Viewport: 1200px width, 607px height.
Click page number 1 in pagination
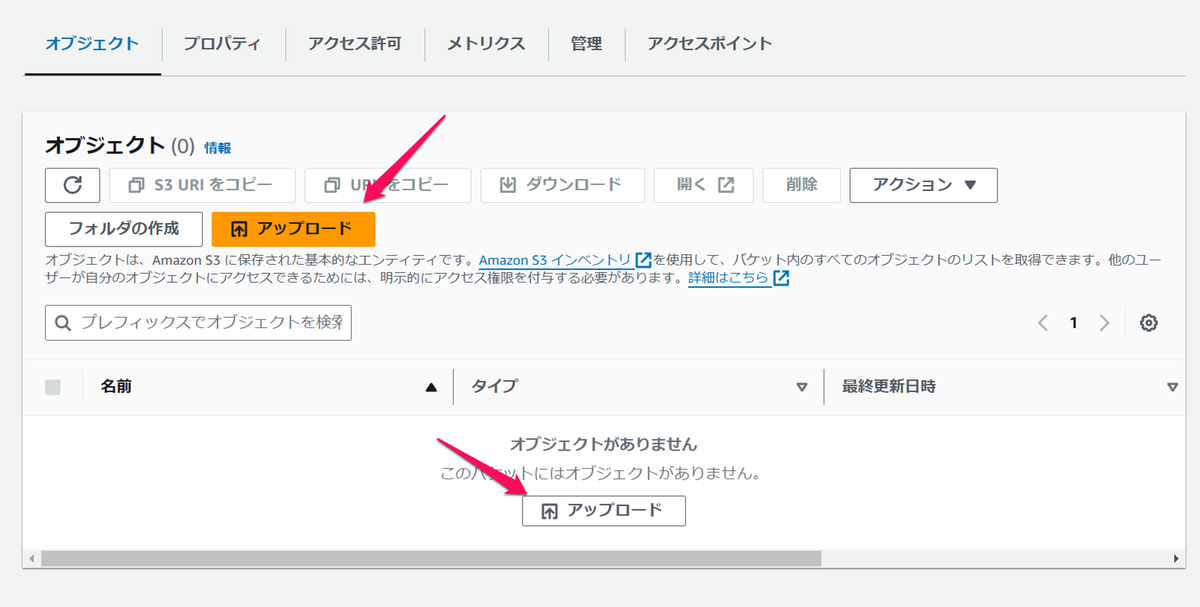1074,323
